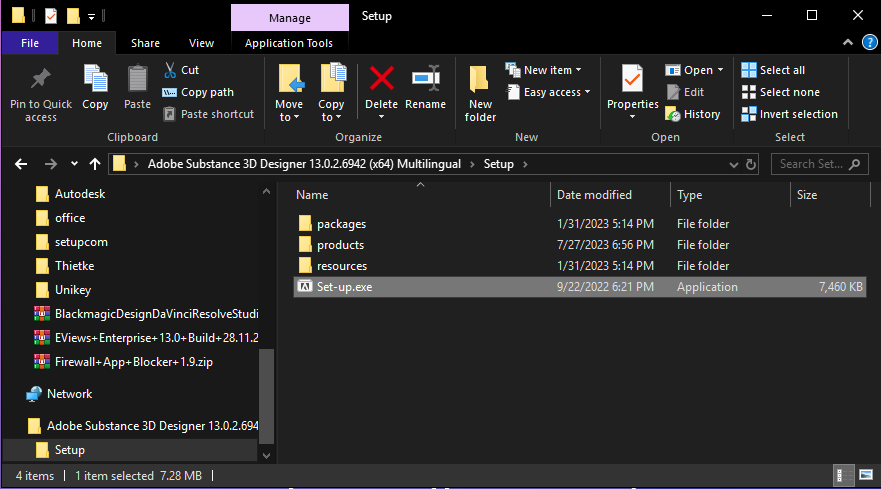Collapse the ribbon with caret
Screen dimensions: 881x489
tap(848, 43)
